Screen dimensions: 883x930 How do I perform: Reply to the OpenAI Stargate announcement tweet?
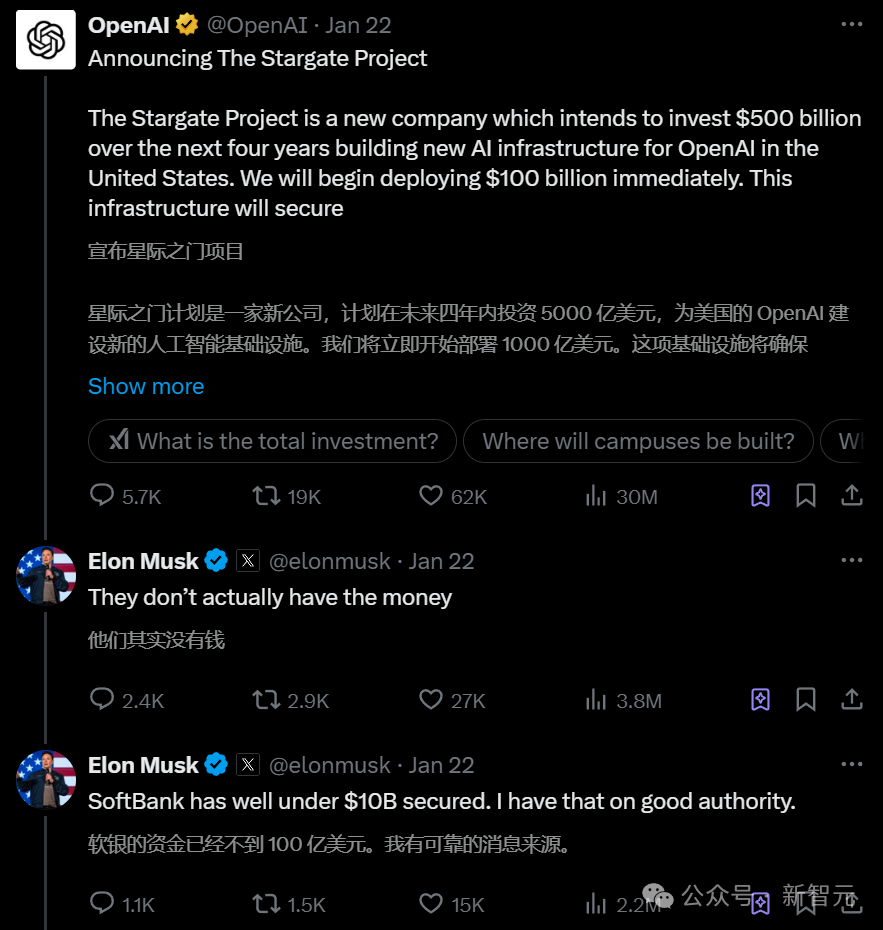tap(103, 495)
